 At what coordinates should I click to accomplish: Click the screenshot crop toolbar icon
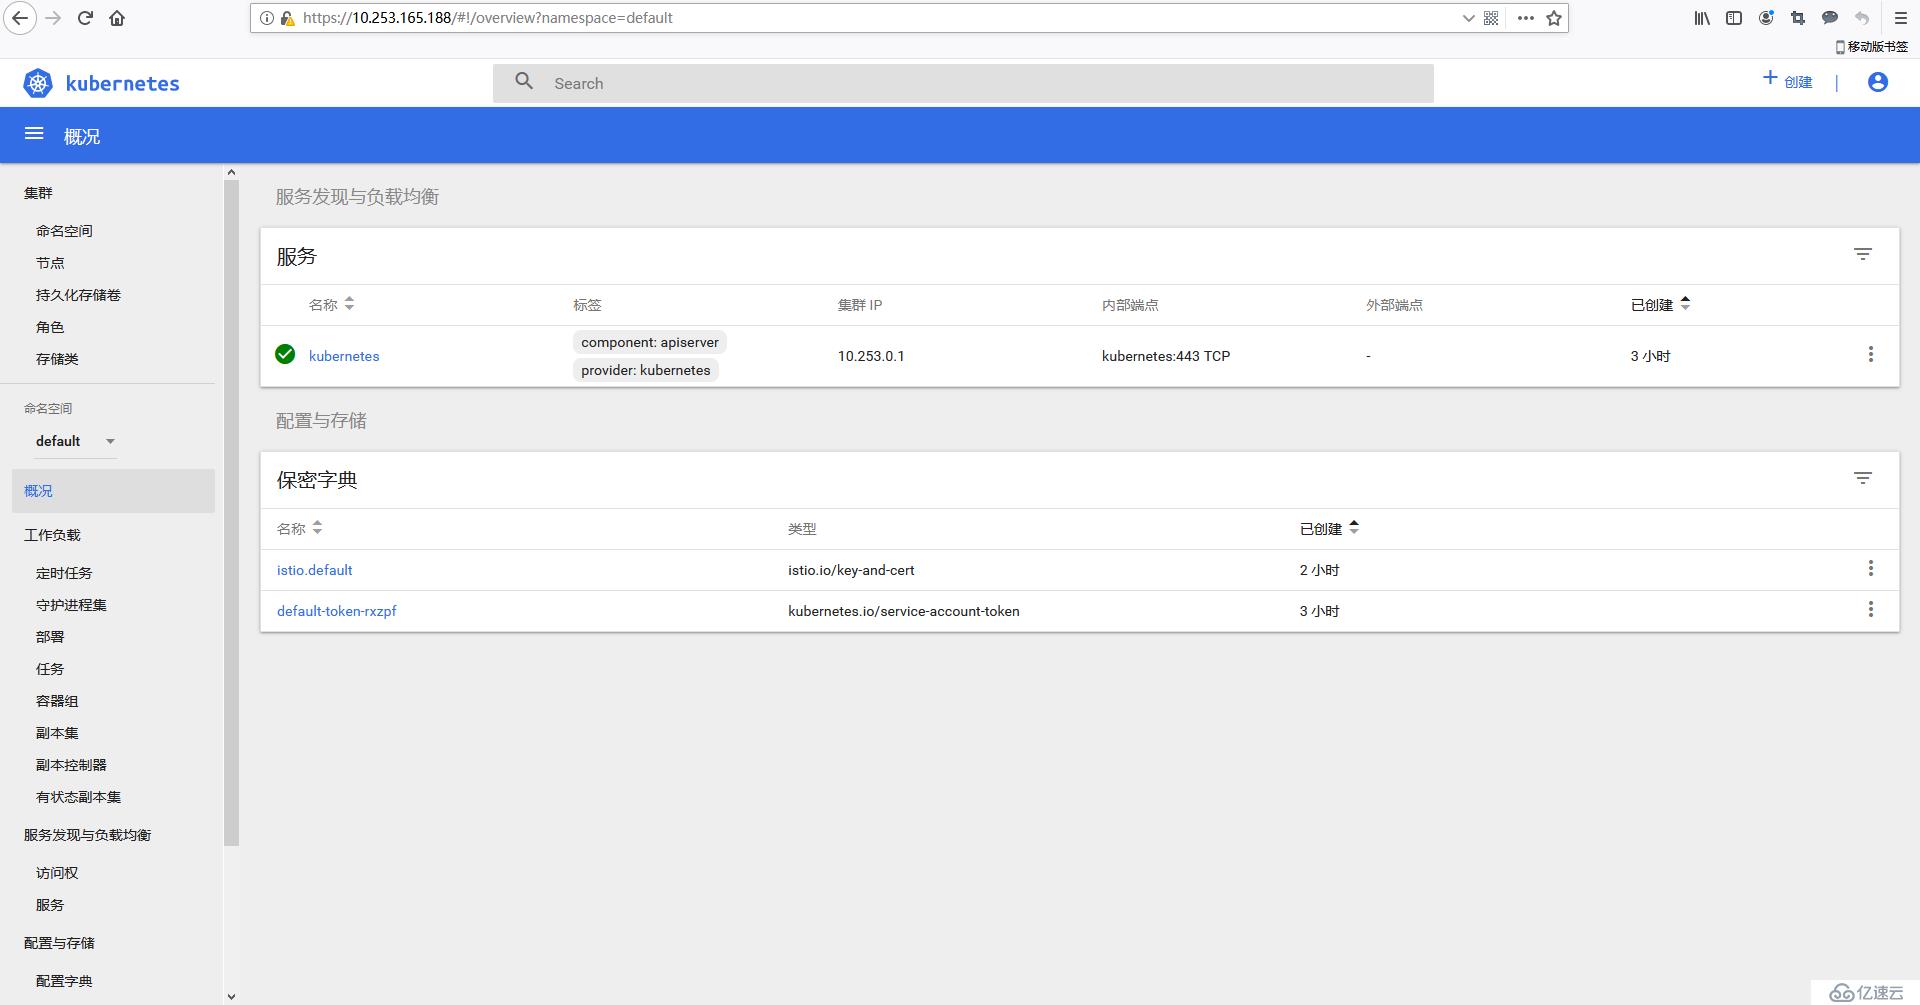(x=1798, y=18)
